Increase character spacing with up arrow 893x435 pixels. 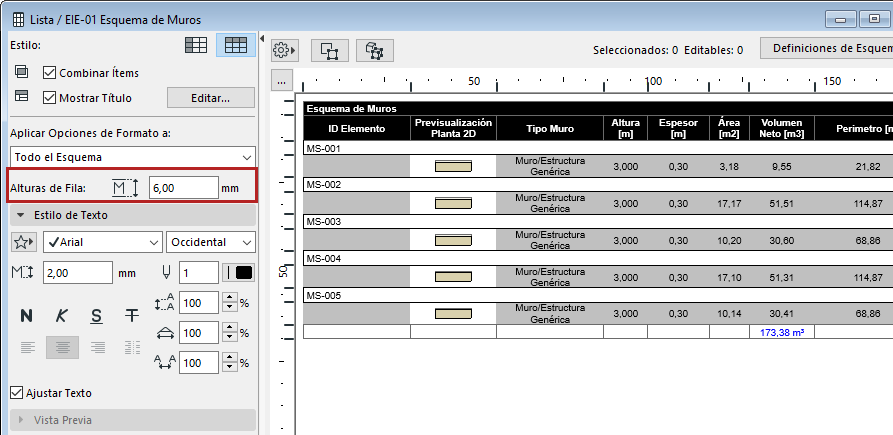tap(229, 357)
